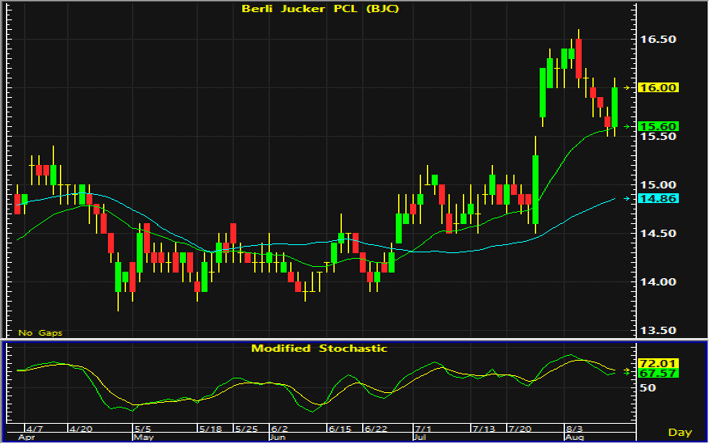Screen dimensions: 710x444
Task: Click the Modified Stochastic panel title
Action: pos(319,349)
